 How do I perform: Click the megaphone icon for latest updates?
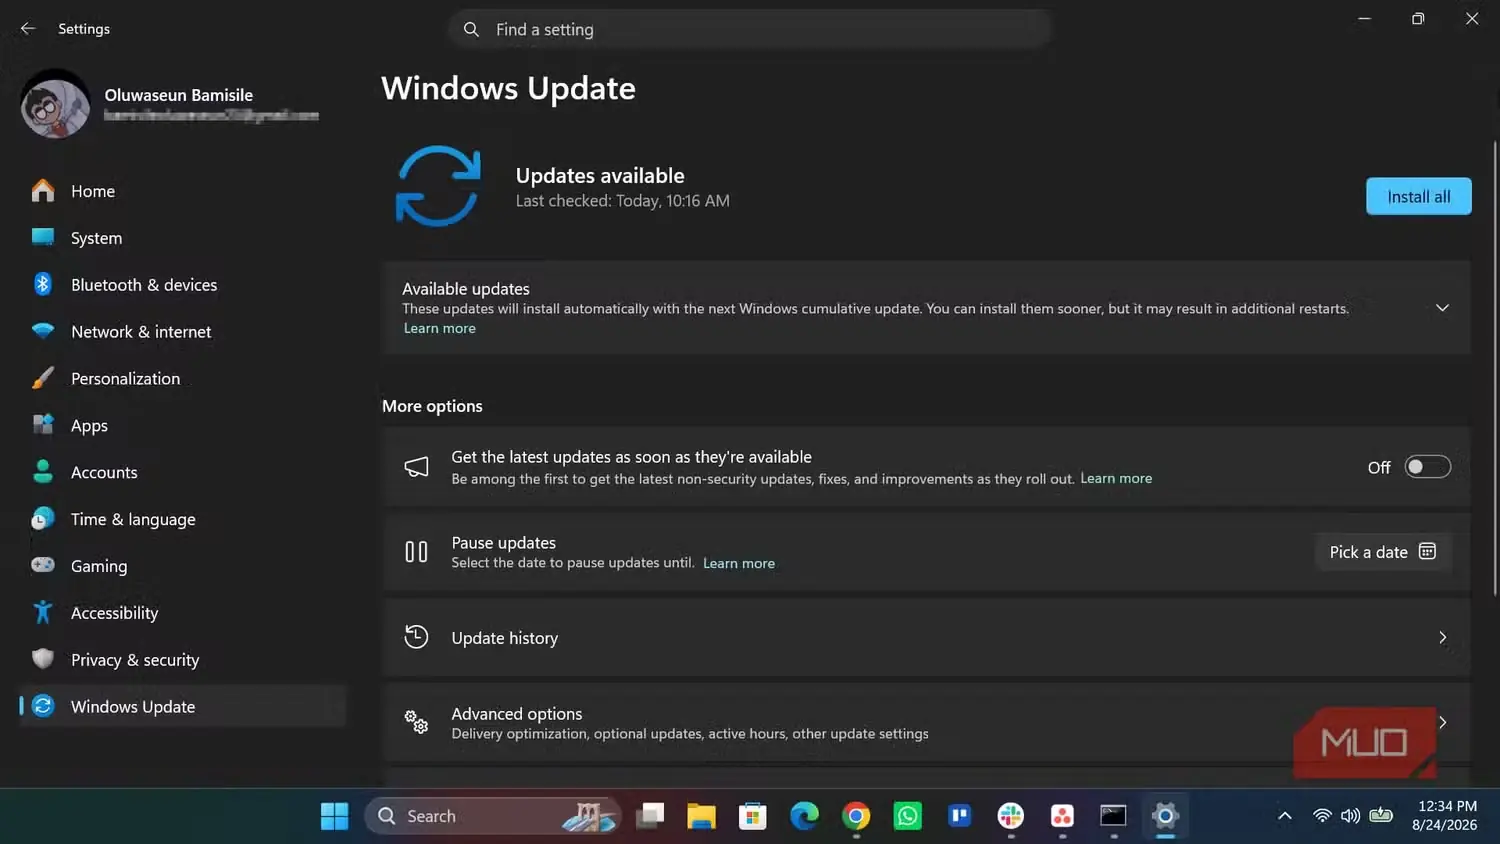pyautogui.click(x=416, y=467)
